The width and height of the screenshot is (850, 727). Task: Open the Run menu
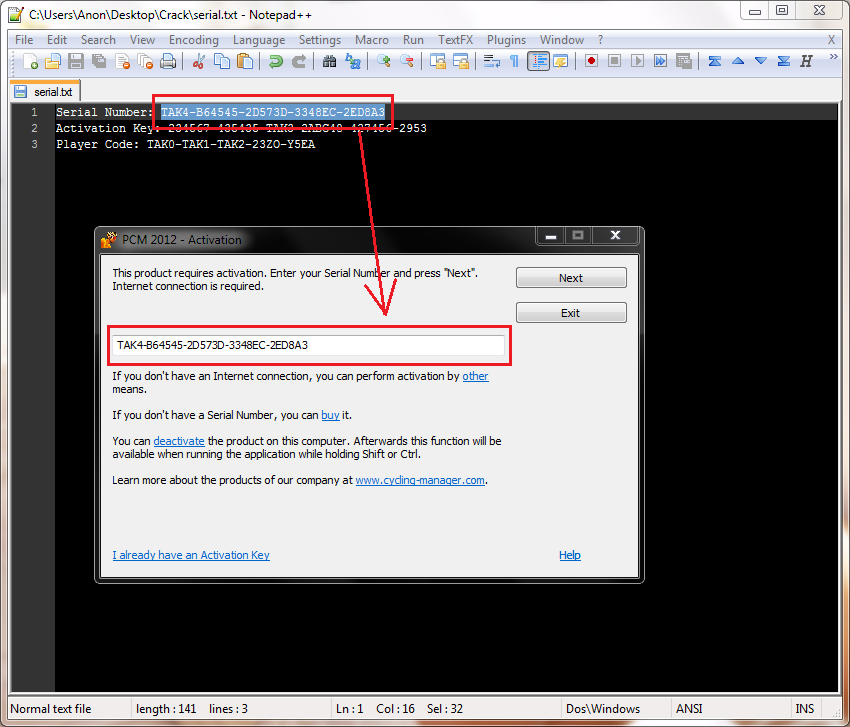(413, 40)
